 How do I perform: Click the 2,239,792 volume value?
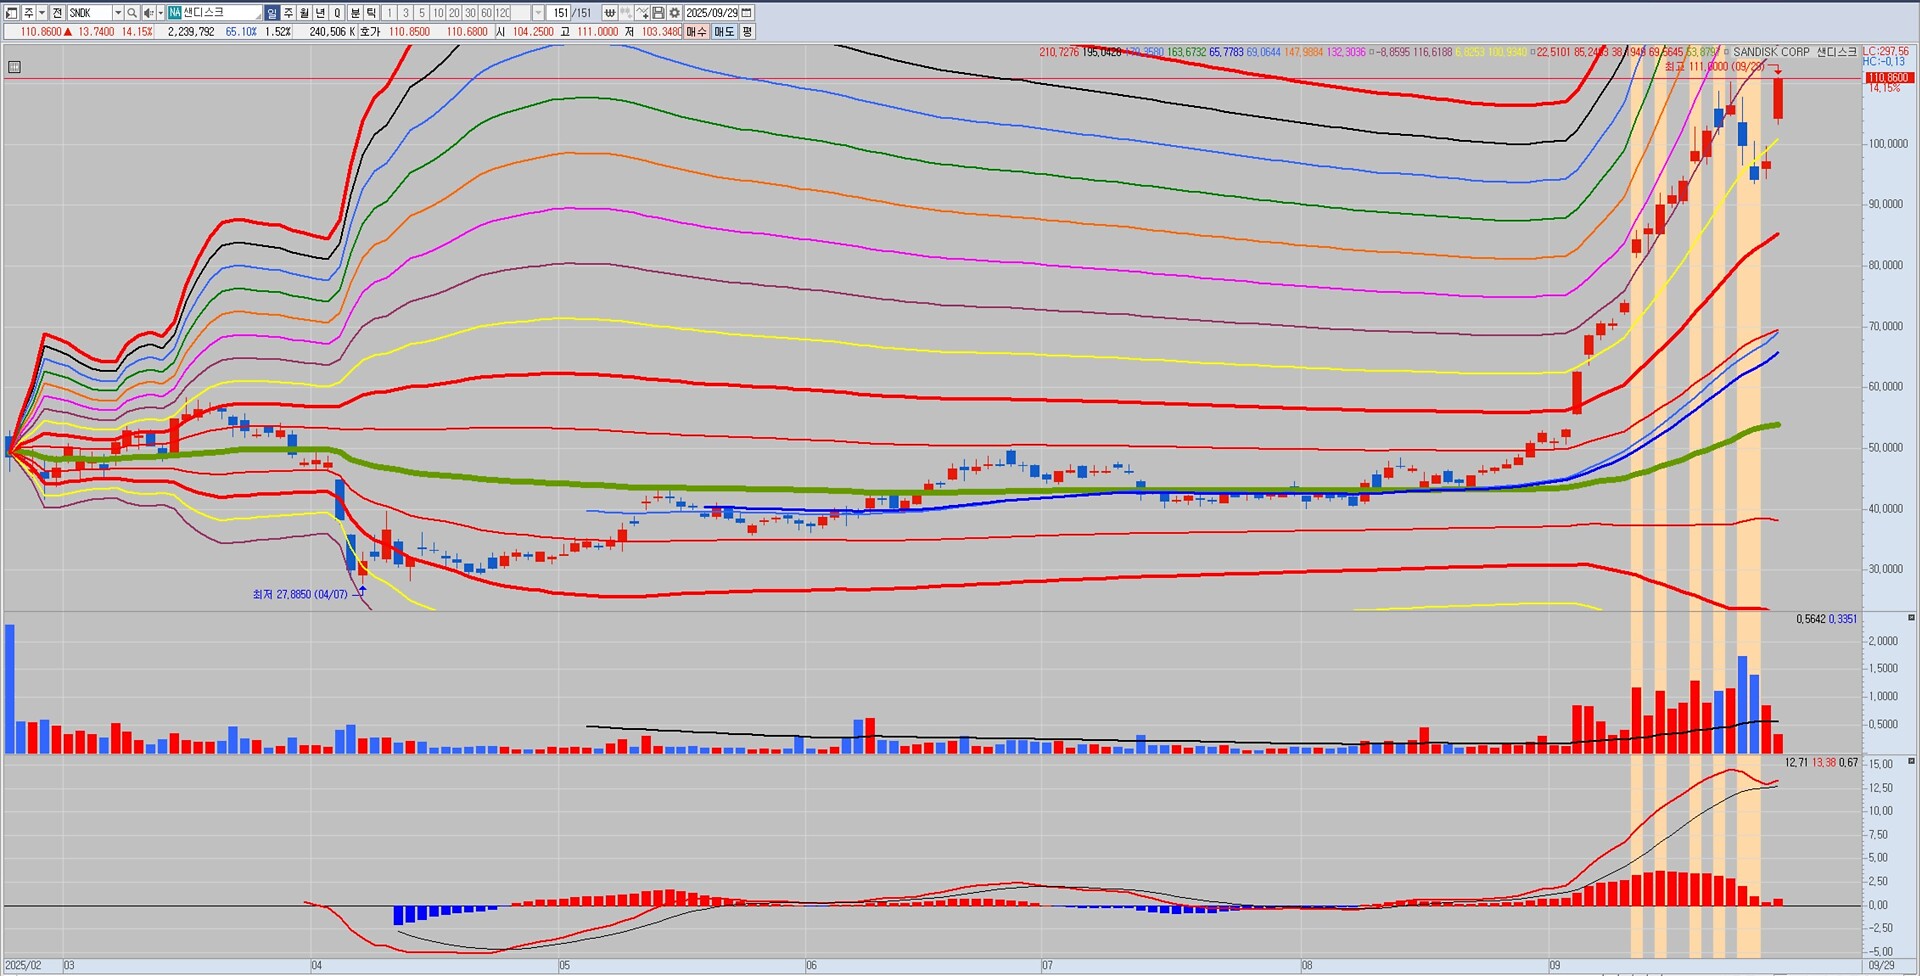coord(191,32)
